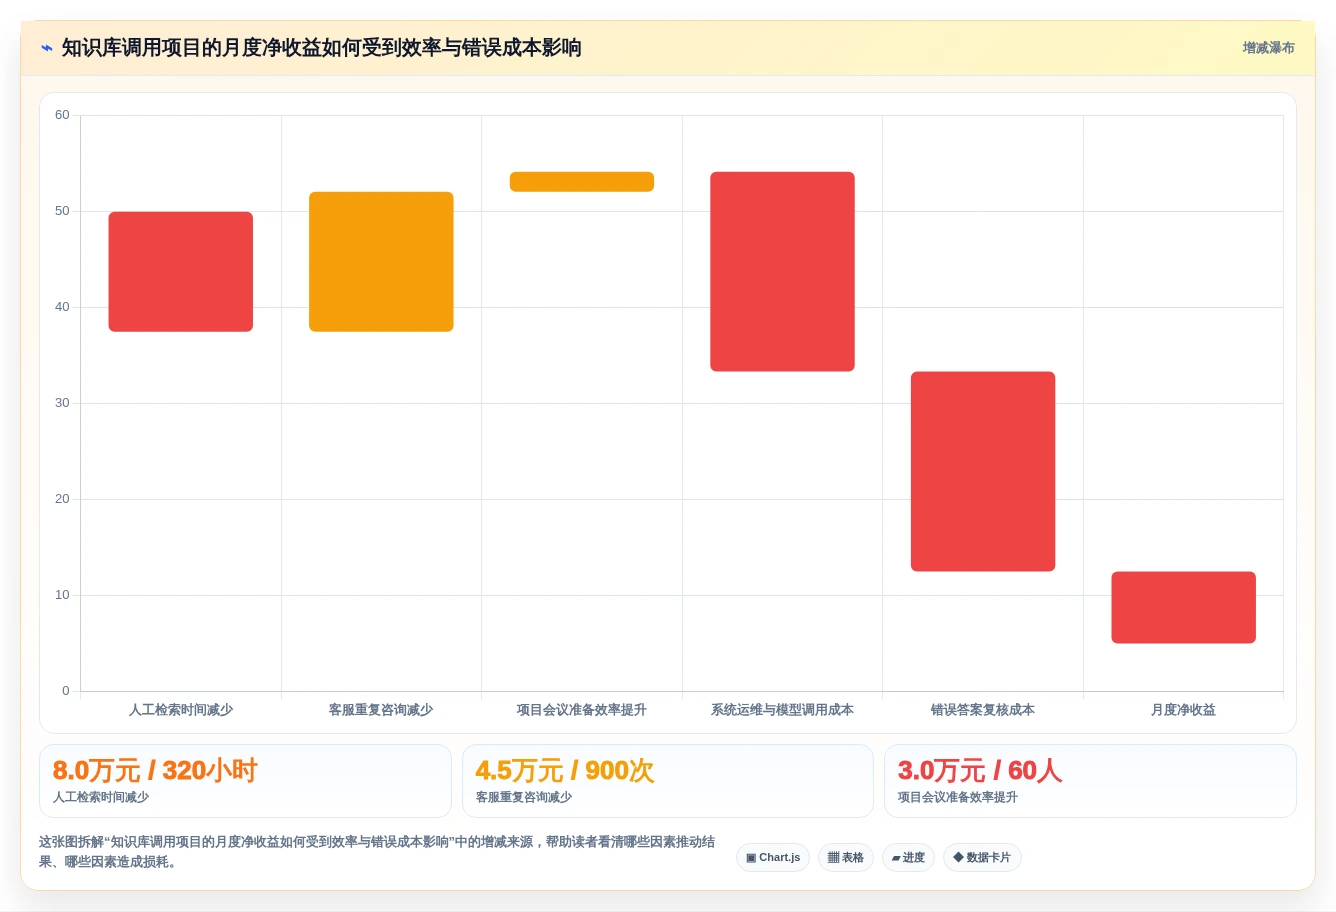Select the 进度 tag chip
The height and width of the screenshot is (912, 1336).
click(x=908, y=858)
